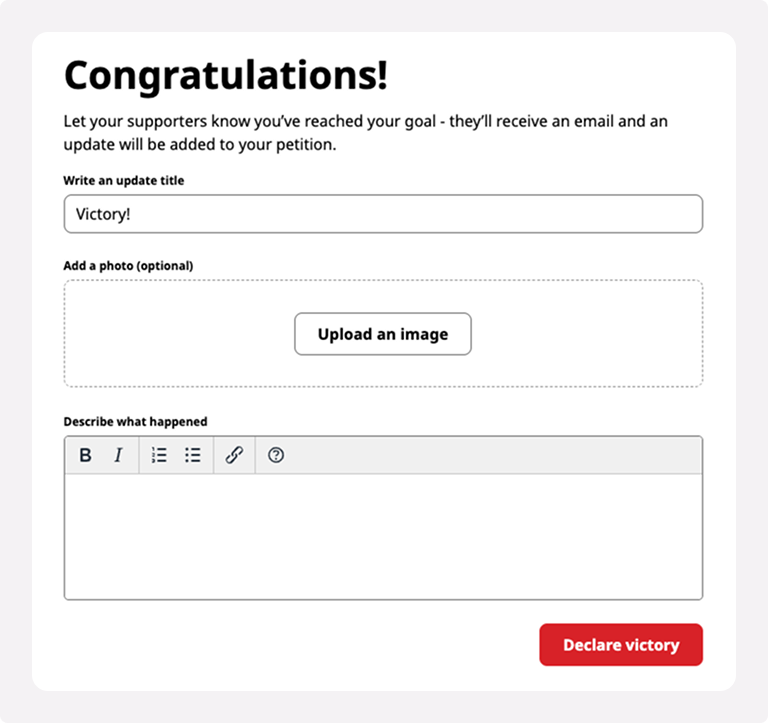Screen dimensions: 768x723
Task: Toggle italic formatting in the editor
Action: tap(118, 455)
